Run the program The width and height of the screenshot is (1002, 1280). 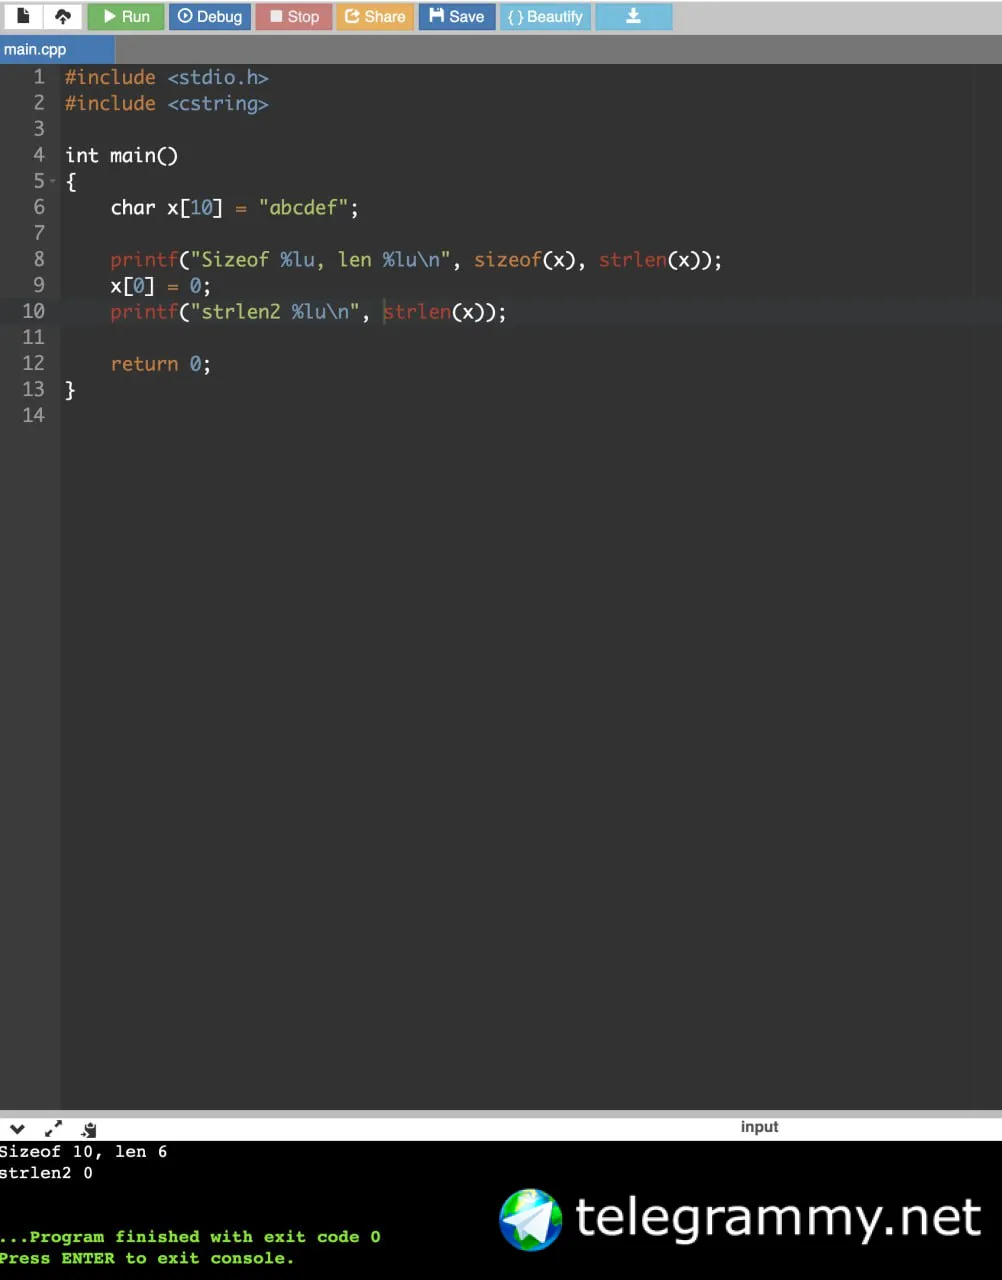(126, 16)
